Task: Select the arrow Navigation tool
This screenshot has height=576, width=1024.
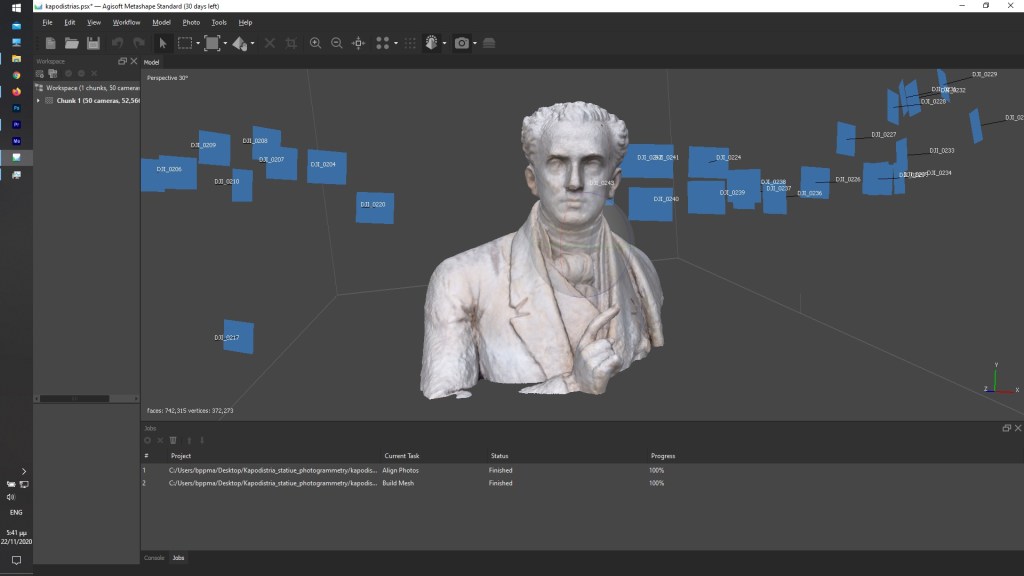Action: (163, 43)
